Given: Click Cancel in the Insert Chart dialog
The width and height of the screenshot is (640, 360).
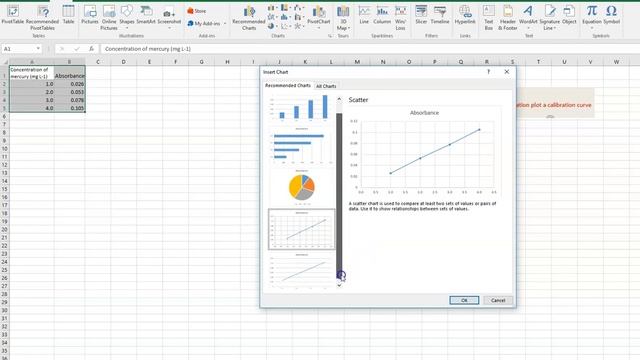Looking at the screenshot, I should [498, 300].
